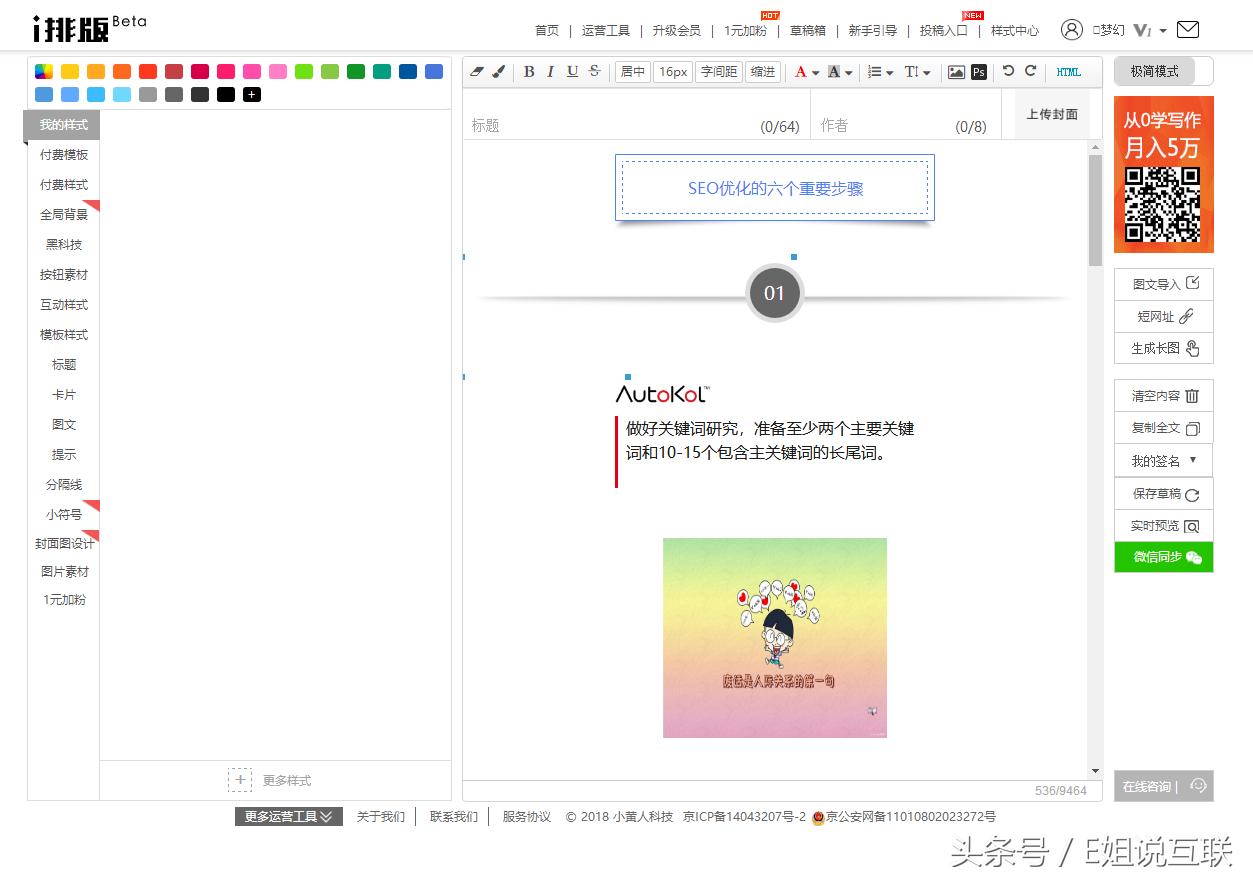Switch to HTML source view
The image size is (1253, 880).
tap(1069, 71)
